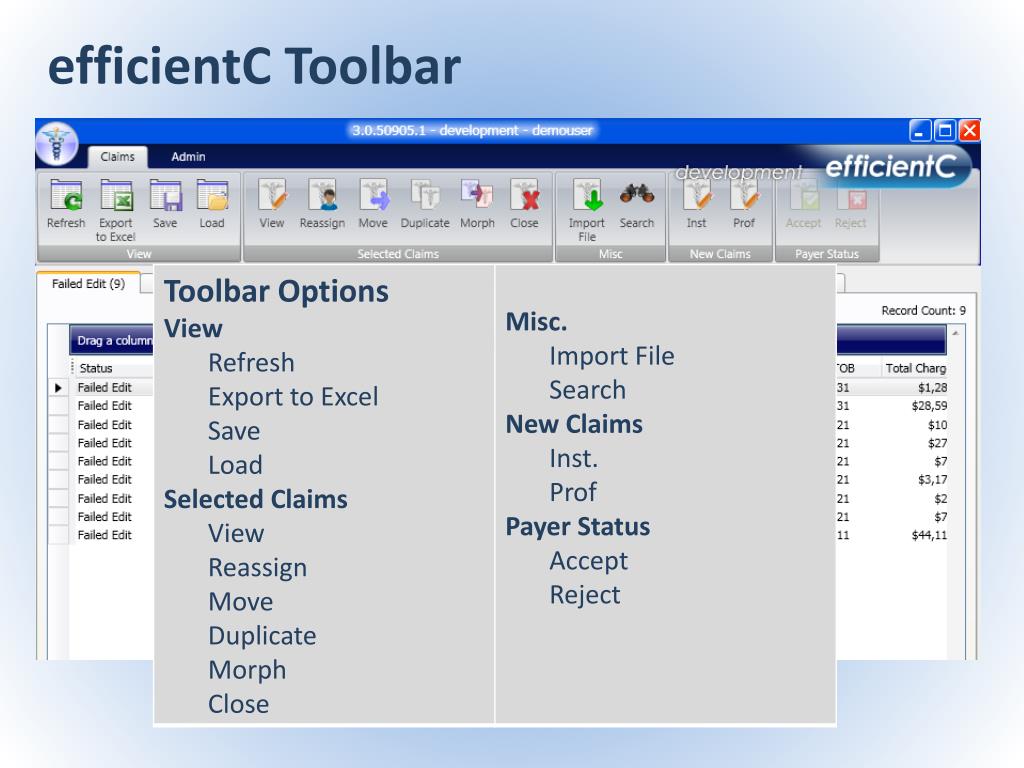The width and height of the screenshot is (1024, 768).
Task: Click the Record Count: 9 label
Action: coord(923,310)
